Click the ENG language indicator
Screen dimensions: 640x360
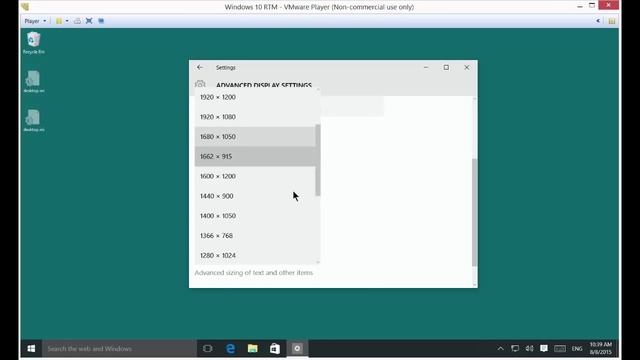click(x=577, y=349)
